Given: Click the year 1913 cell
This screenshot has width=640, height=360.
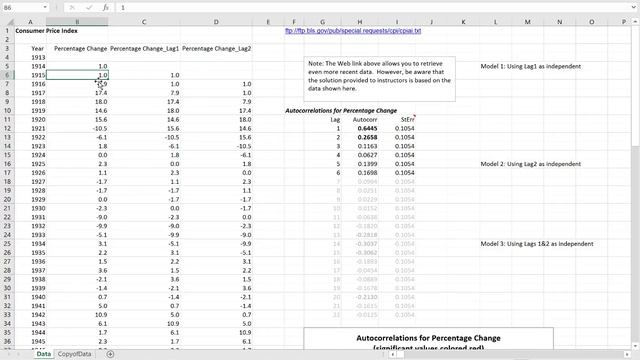Looking at the screenshot, I should point(38,58).
